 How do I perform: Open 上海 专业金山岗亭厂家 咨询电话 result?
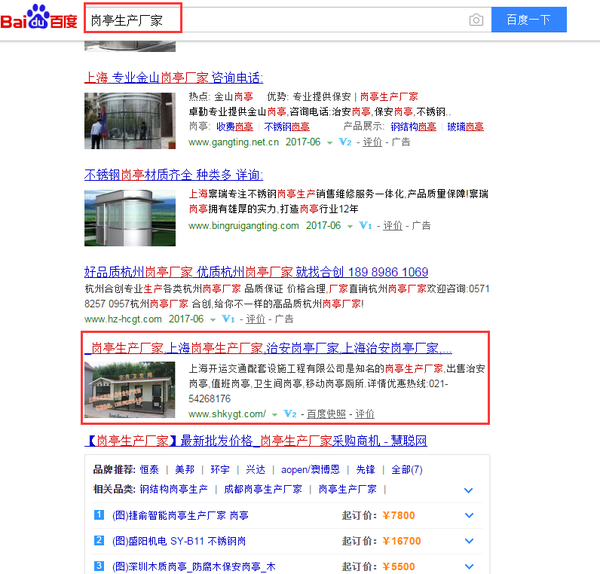click(173, 78)
